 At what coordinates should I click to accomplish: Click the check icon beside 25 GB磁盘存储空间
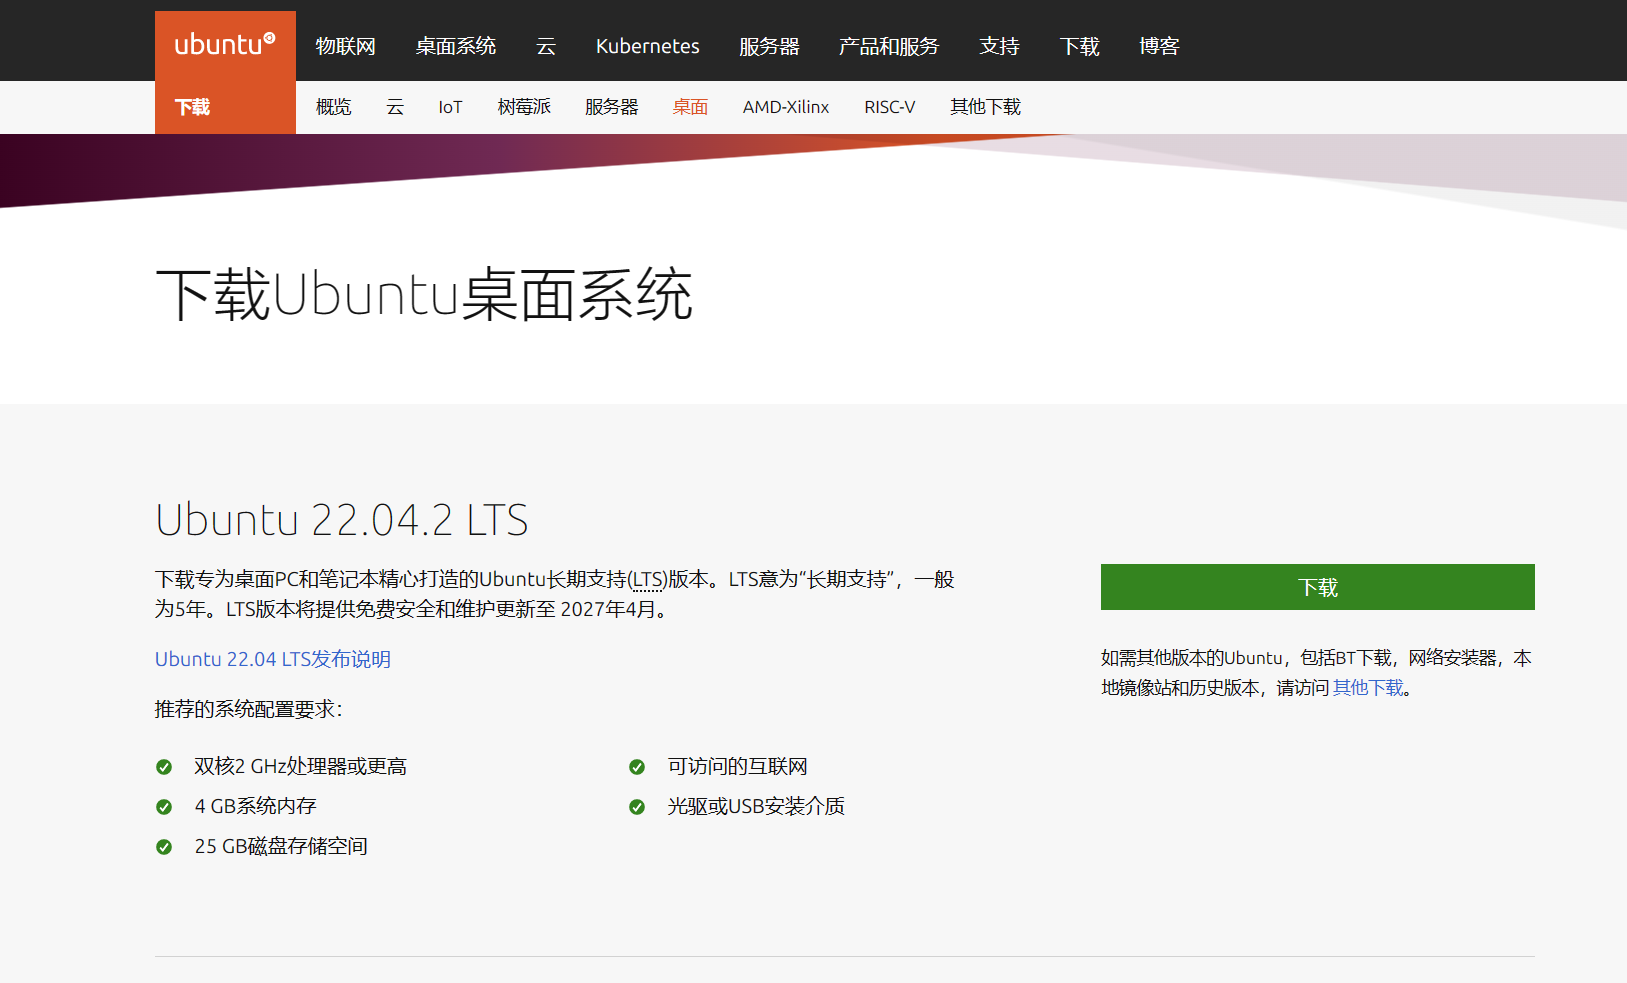click(x=164, y=847)
